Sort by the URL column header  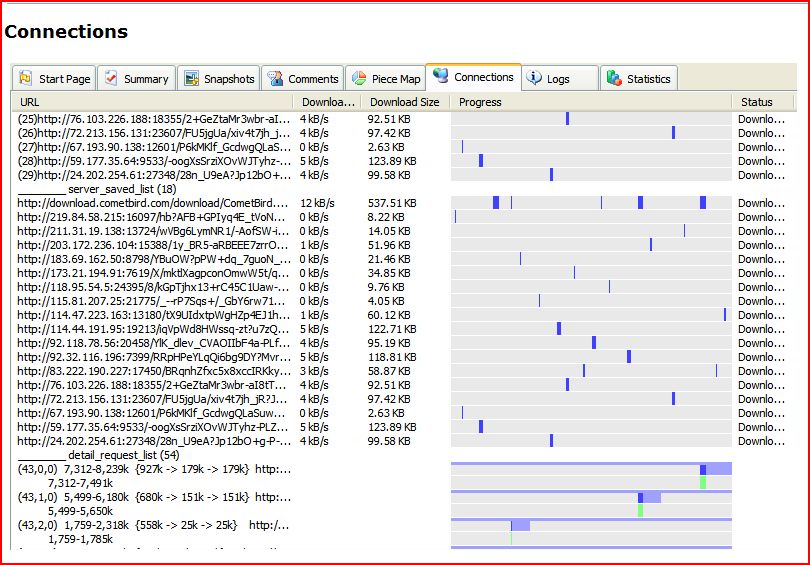click(x=152, y=102)
